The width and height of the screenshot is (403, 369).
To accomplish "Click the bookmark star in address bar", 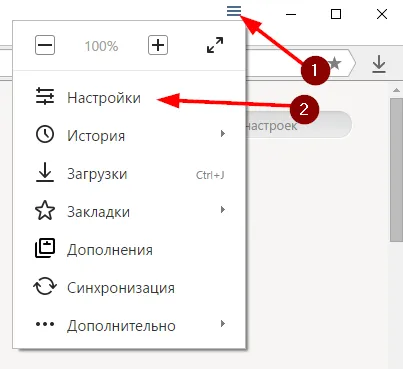I will tap(335, 63).
